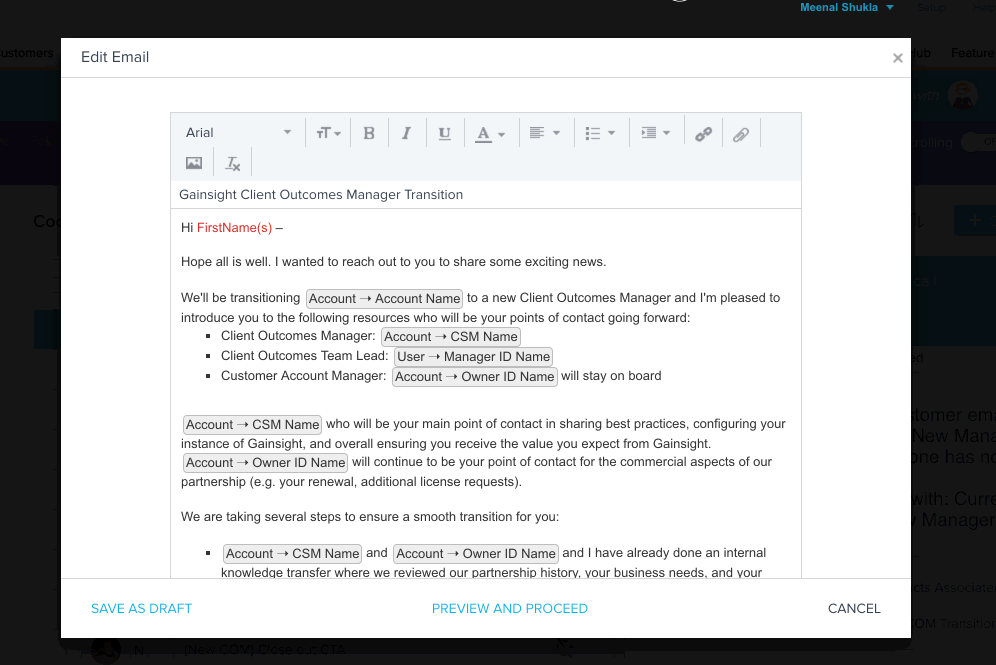Image resolution: width=996 pixels, height=665 pixels.
Task: Expand the bullet list options
Action: click(x=600, y=133)
